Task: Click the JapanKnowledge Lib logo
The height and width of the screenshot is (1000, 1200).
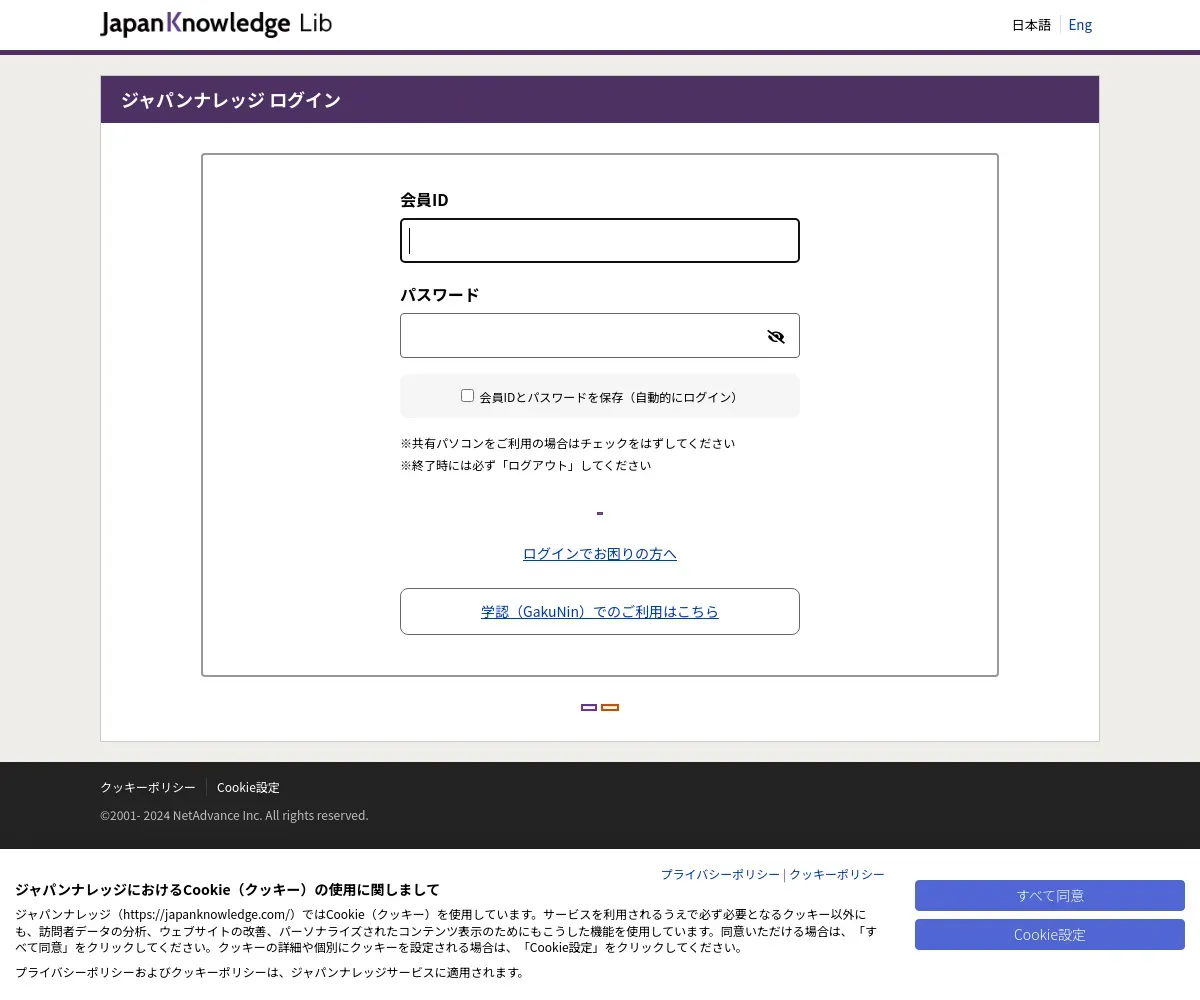Action: pos(216,24)
